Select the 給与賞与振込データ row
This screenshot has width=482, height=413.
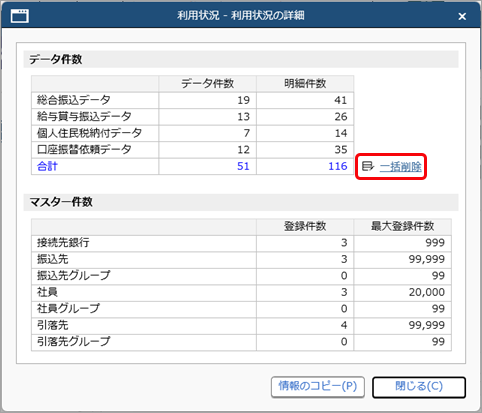pos(192,117)
